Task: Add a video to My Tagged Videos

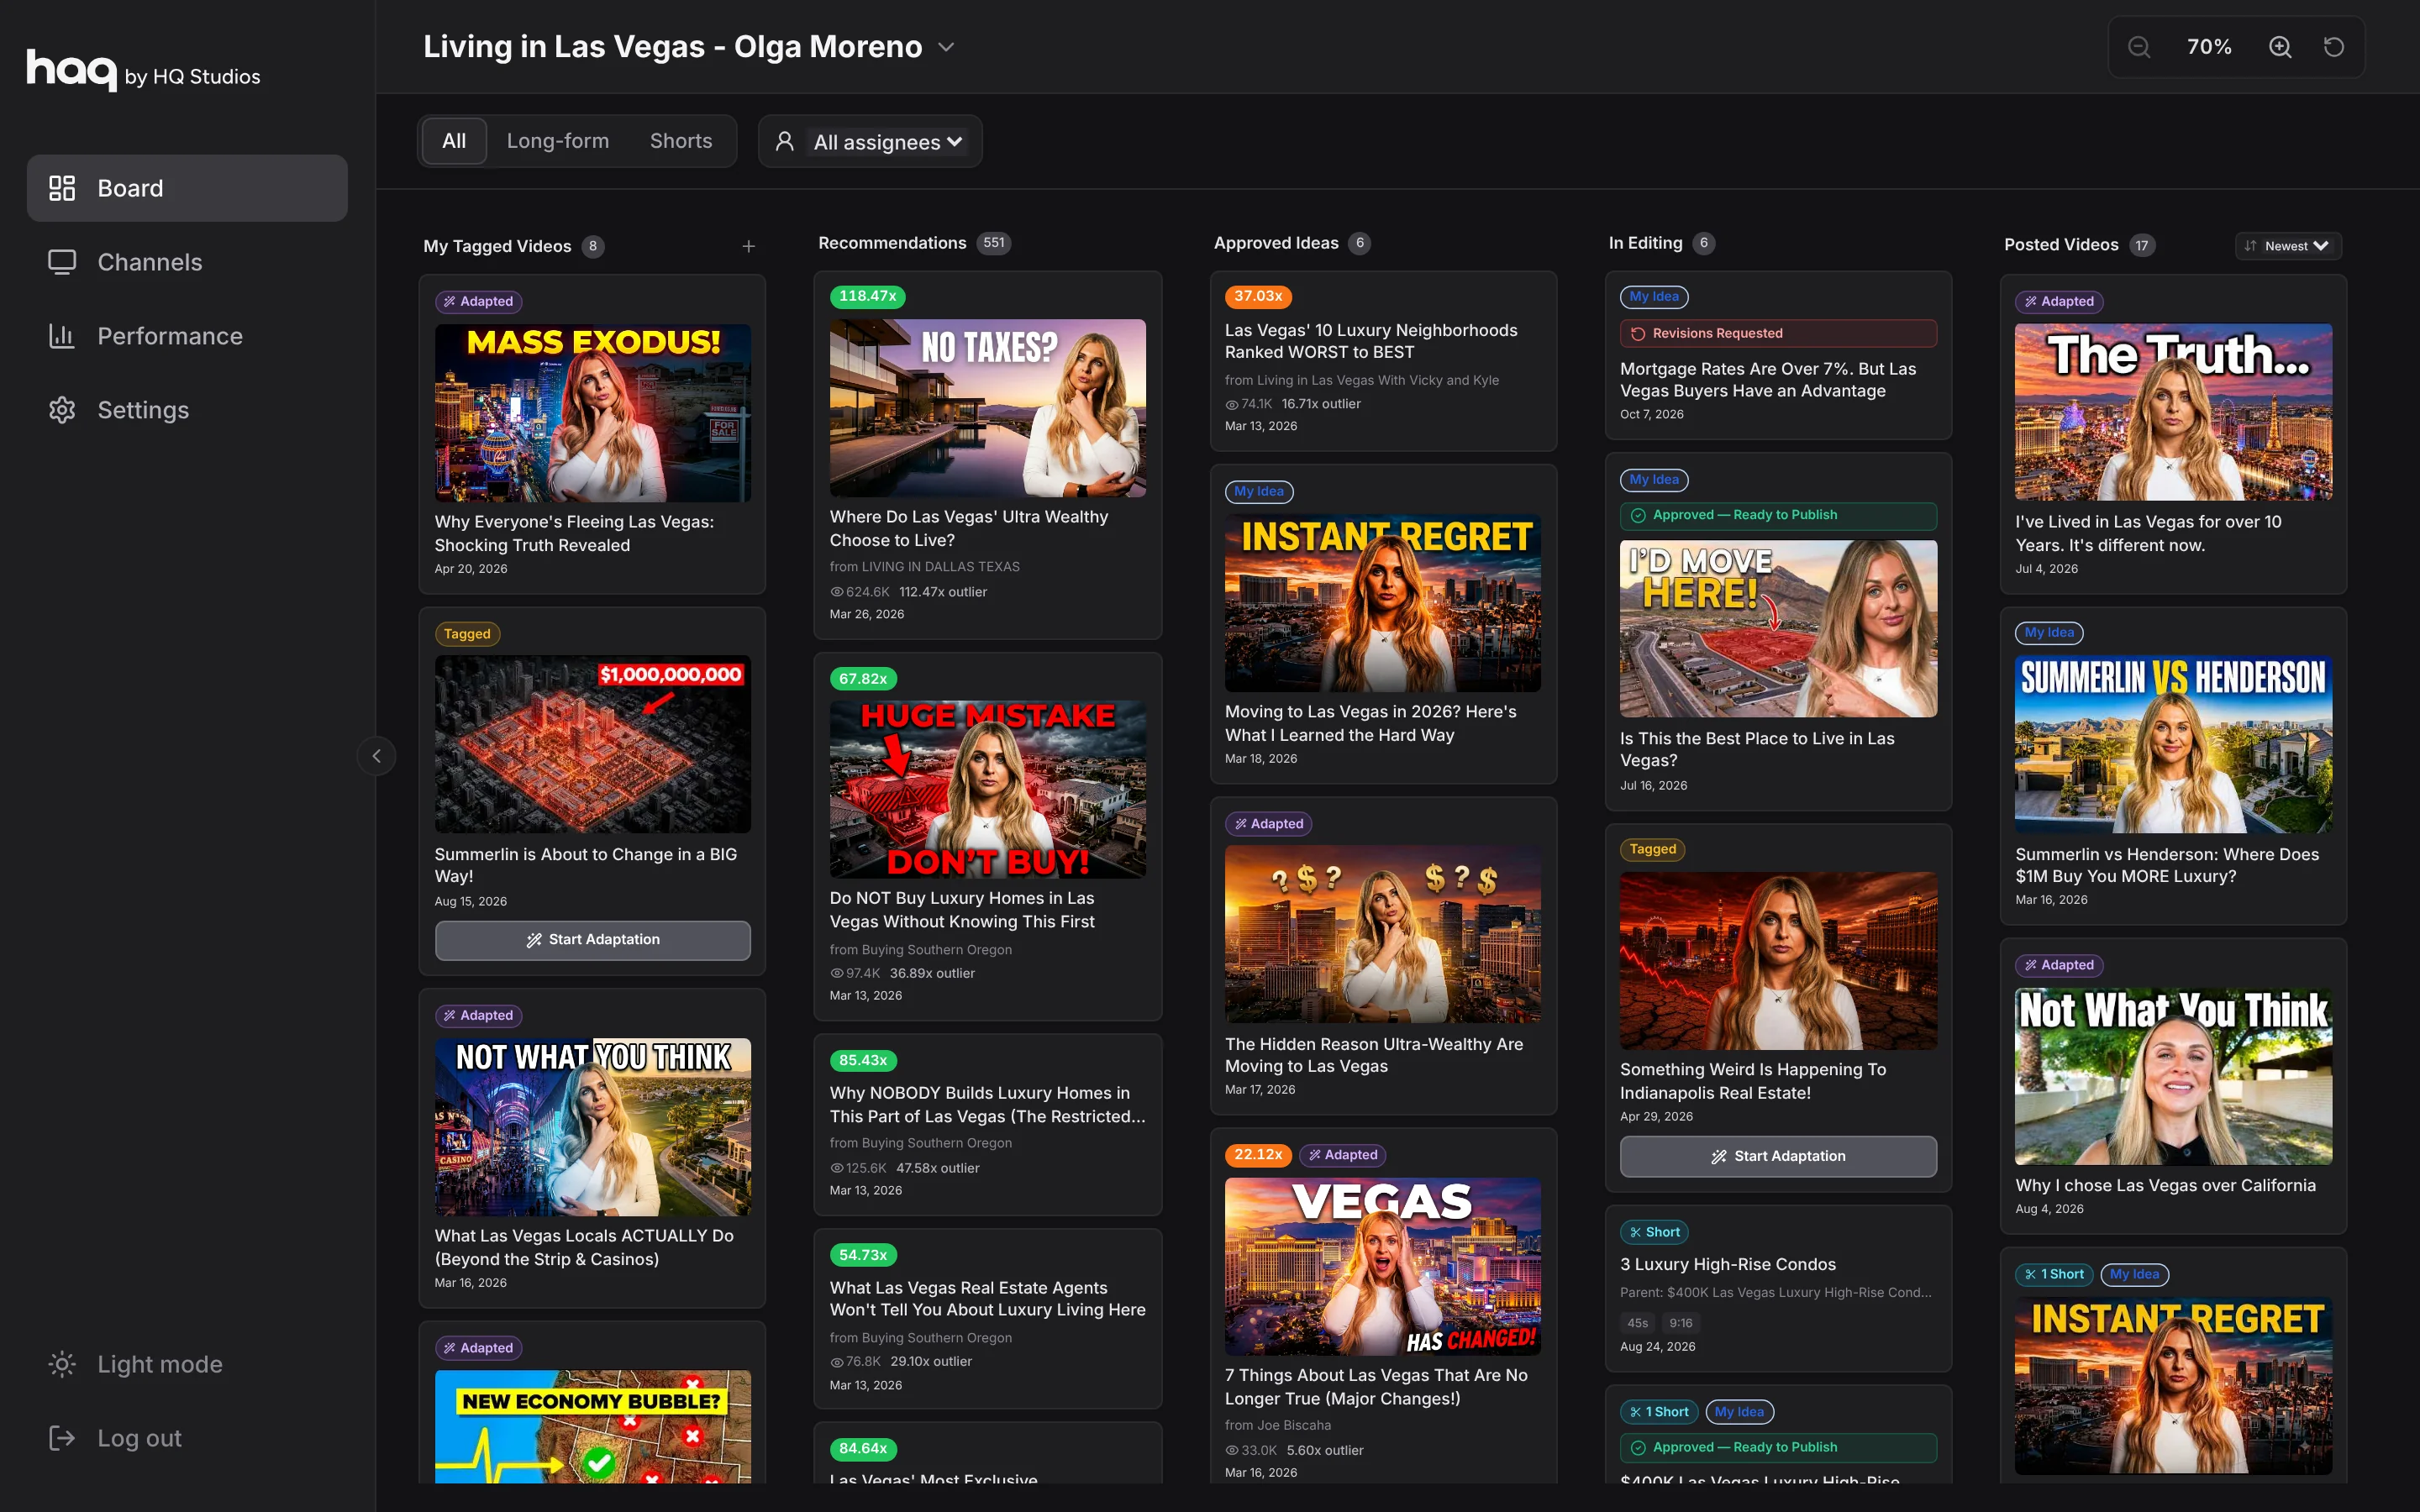Action: [748, 246]
